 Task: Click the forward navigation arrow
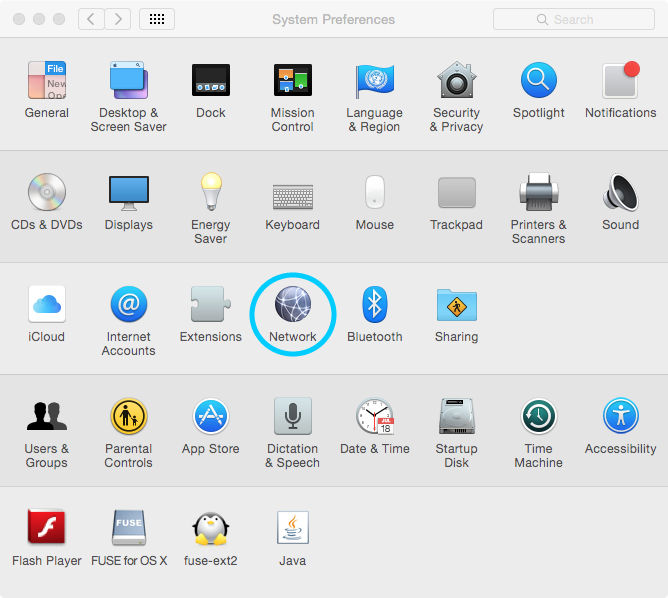[118, 19]
